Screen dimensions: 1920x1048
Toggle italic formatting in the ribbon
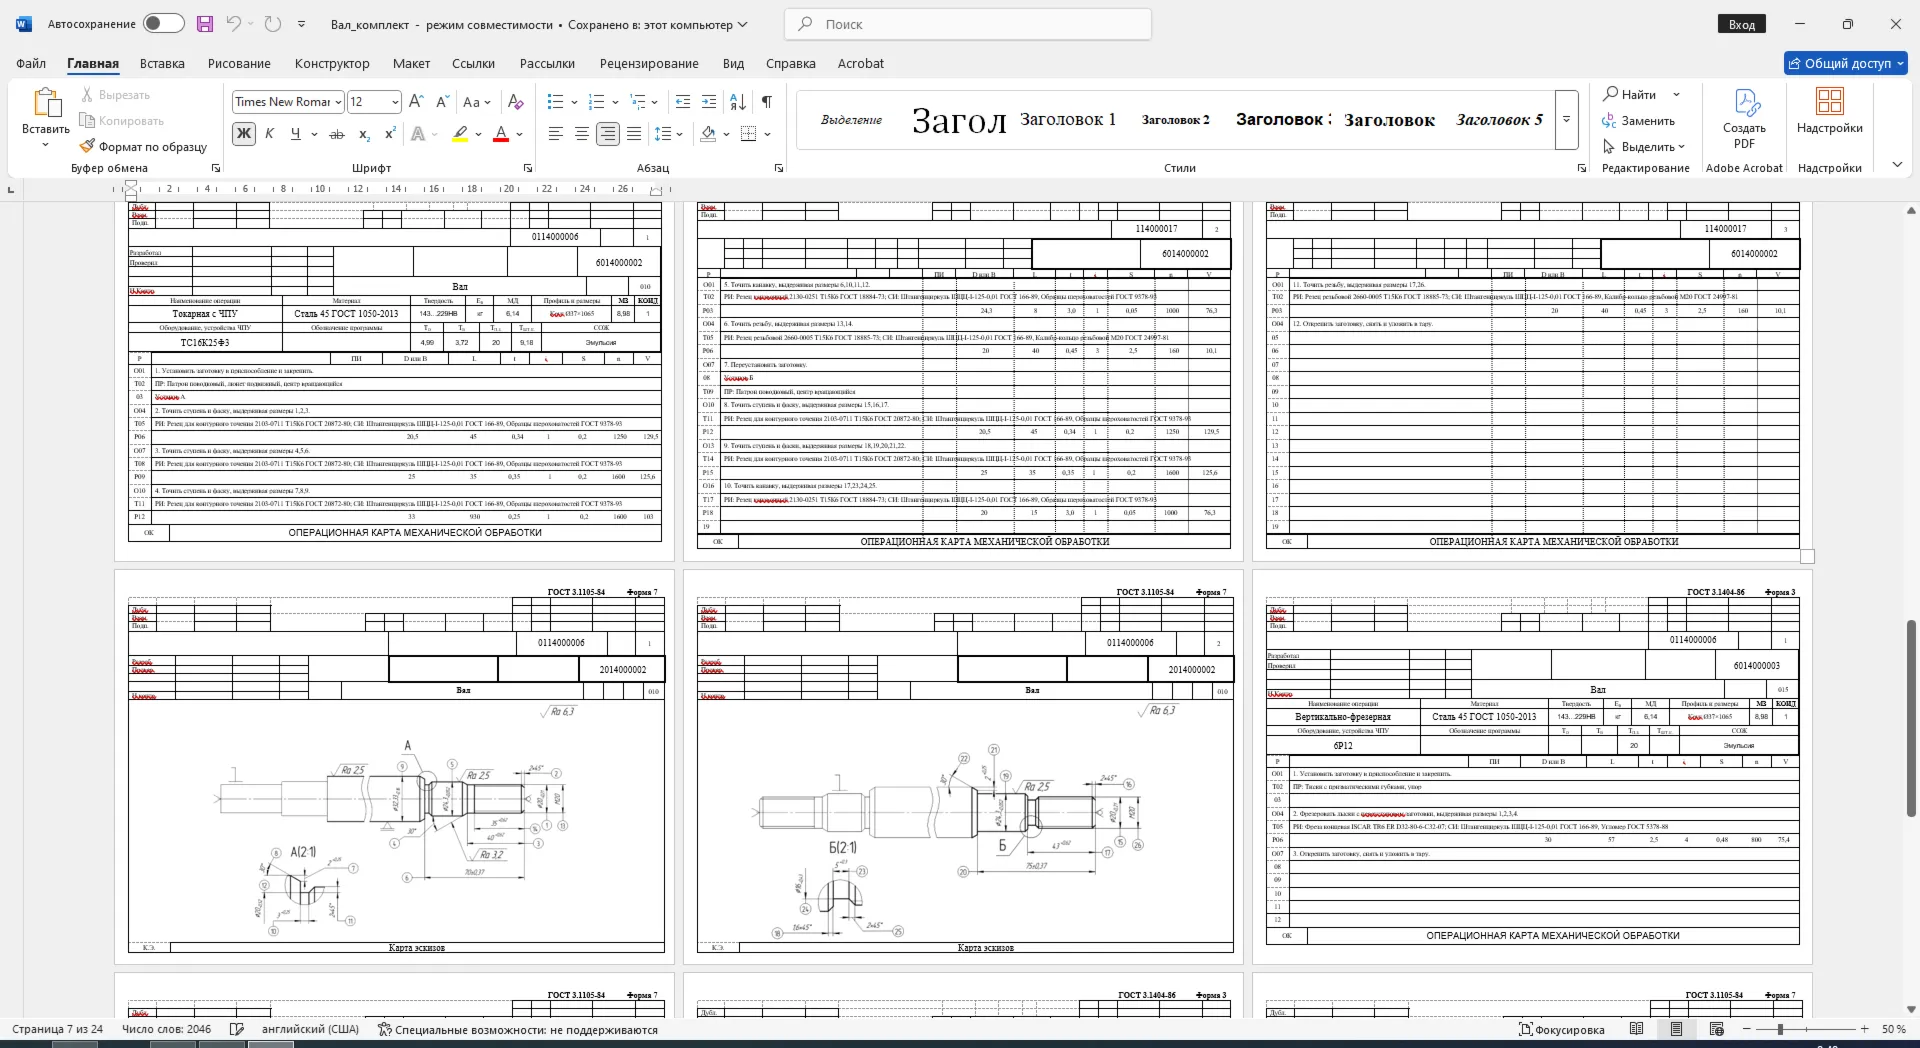269,133
